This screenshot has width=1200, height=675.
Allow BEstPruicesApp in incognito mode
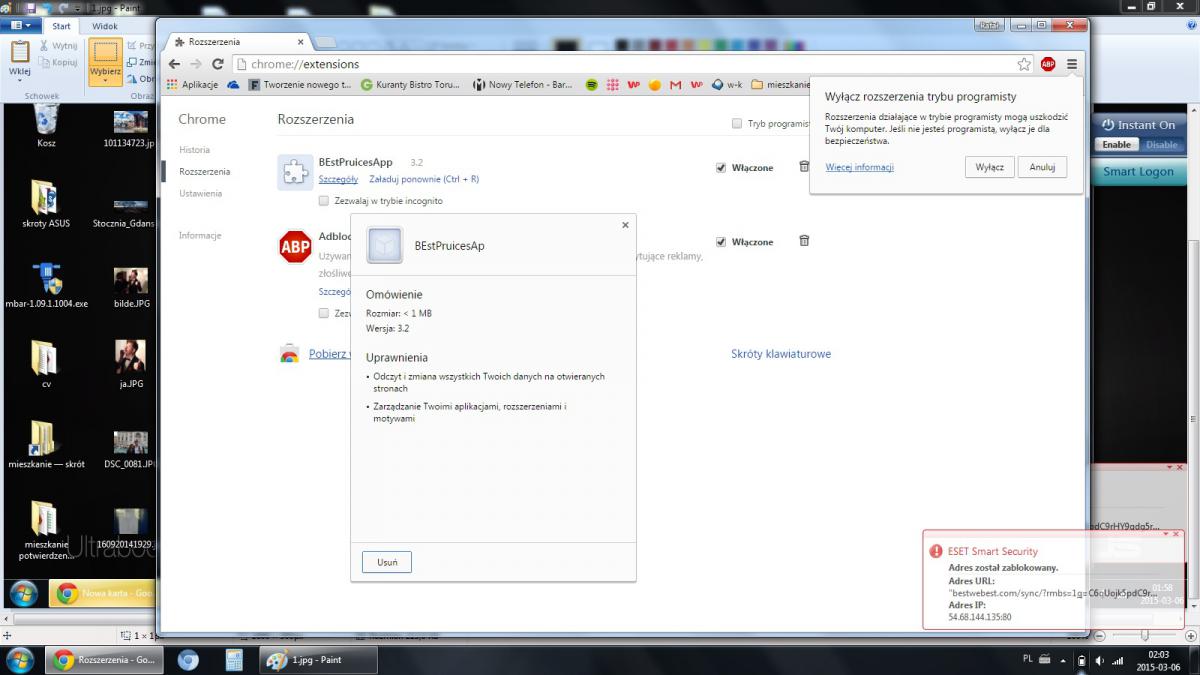(324, 201)
